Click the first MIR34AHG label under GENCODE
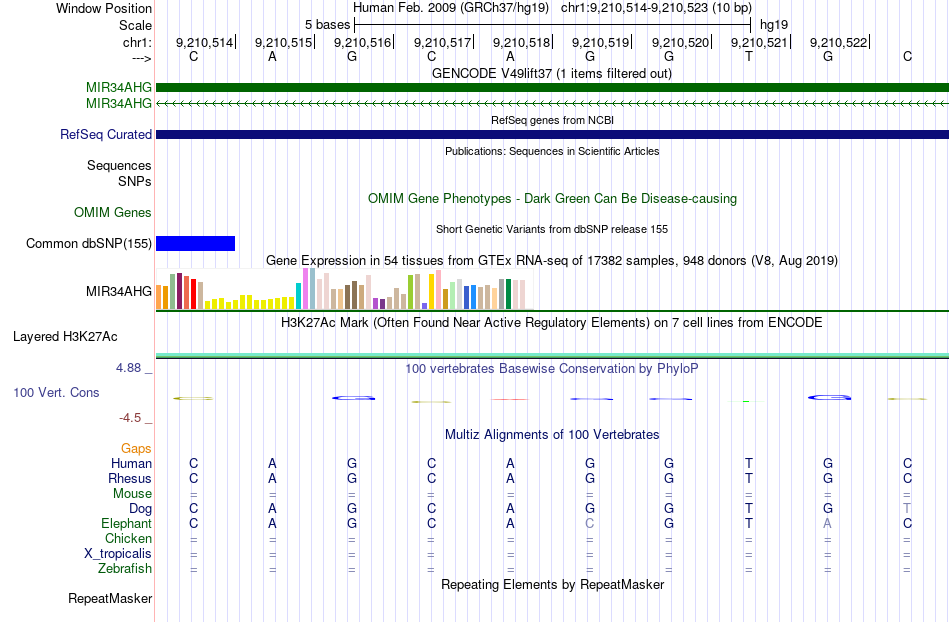 pos(119,88)
